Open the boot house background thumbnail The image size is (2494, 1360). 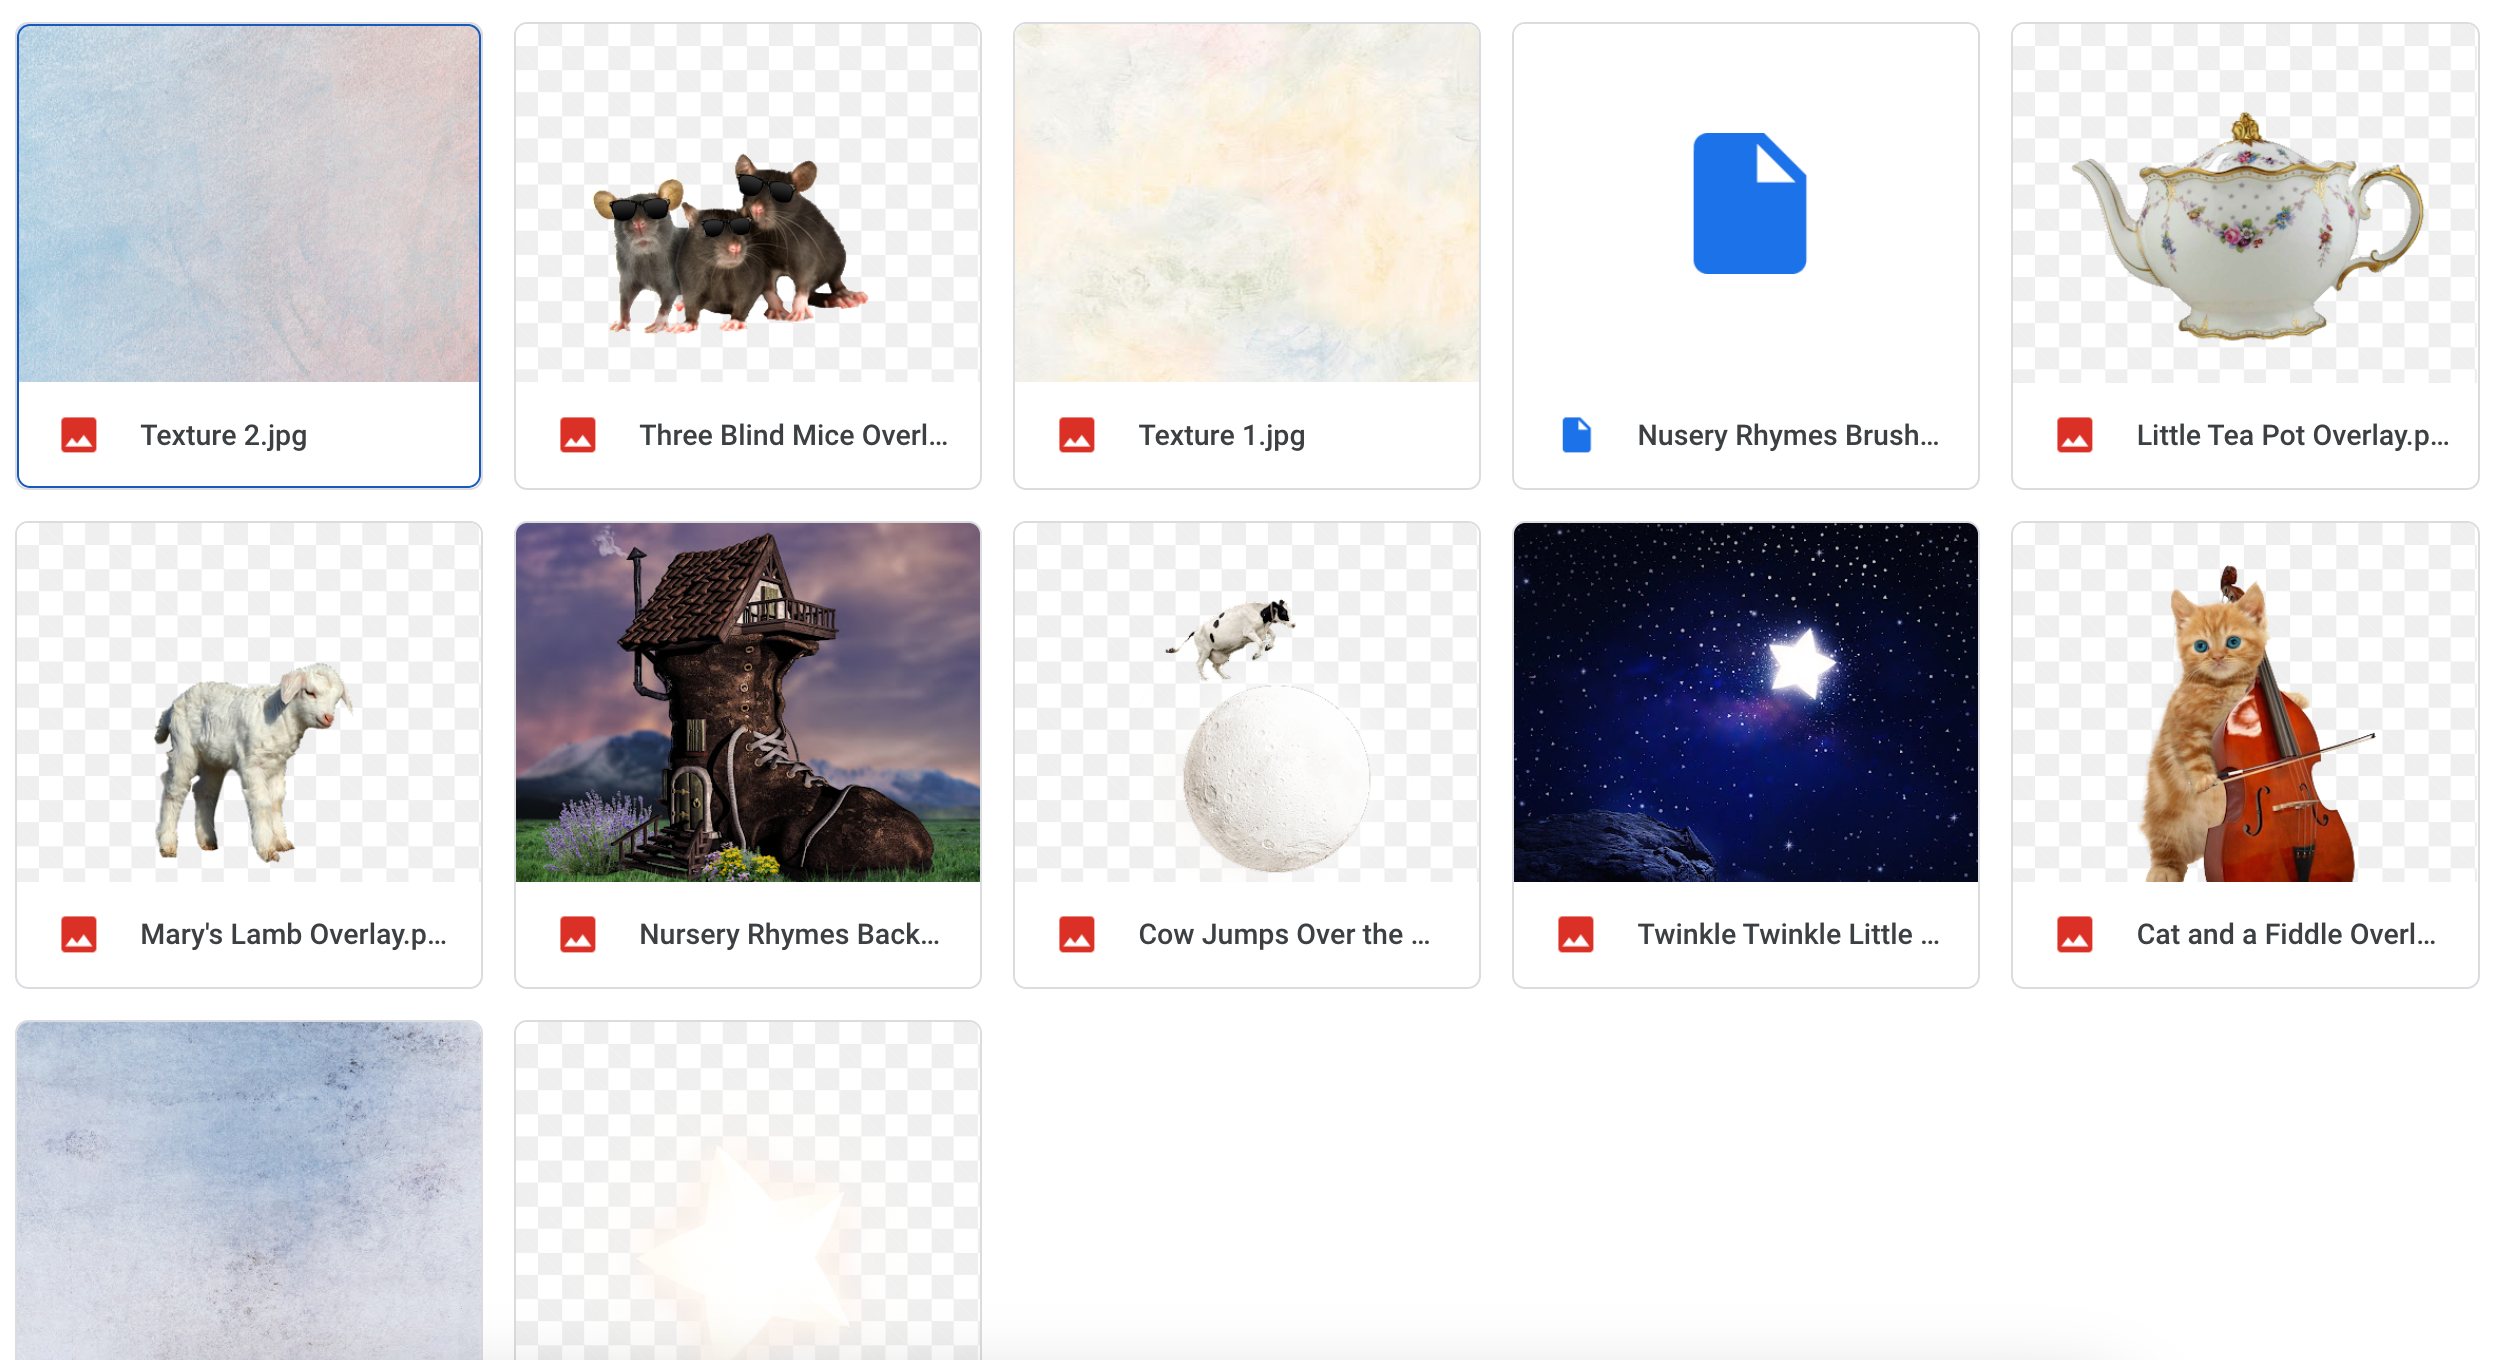[x=748, y=702]
